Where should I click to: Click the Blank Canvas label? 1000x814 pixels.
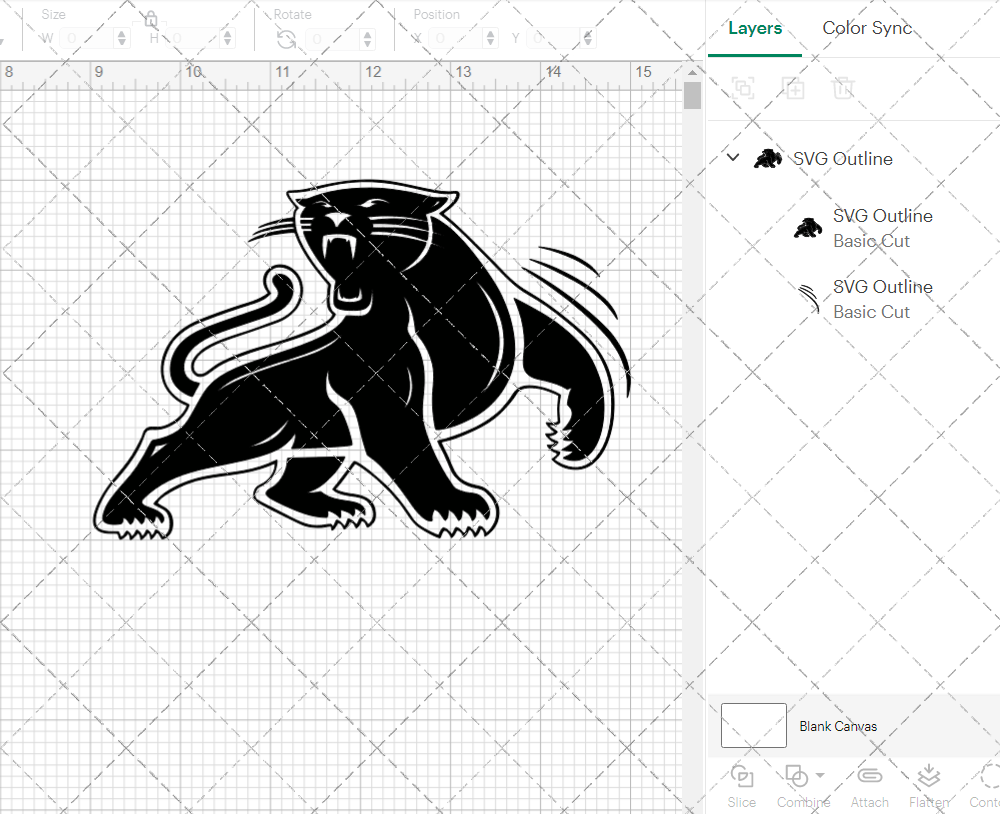[838, 726]
